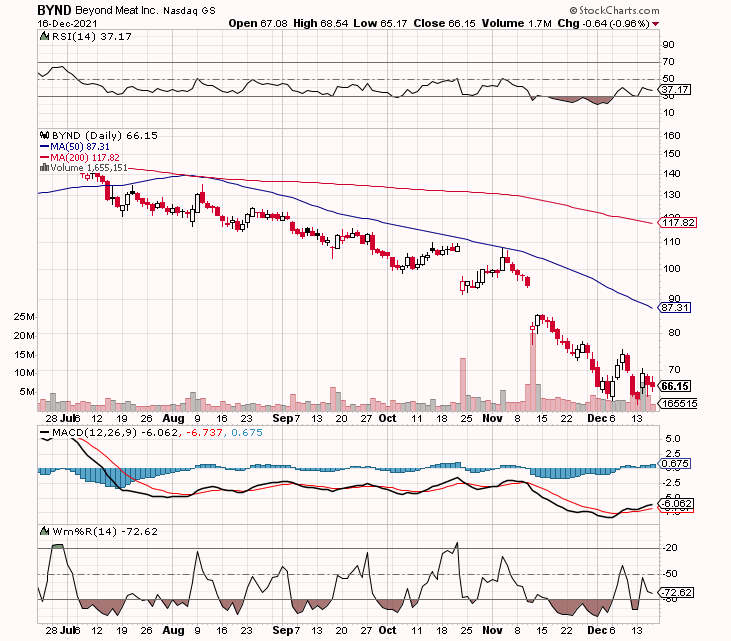Click the 20M volume axis label
Viewport: 731px width, 641px height.
coord(24,336)
